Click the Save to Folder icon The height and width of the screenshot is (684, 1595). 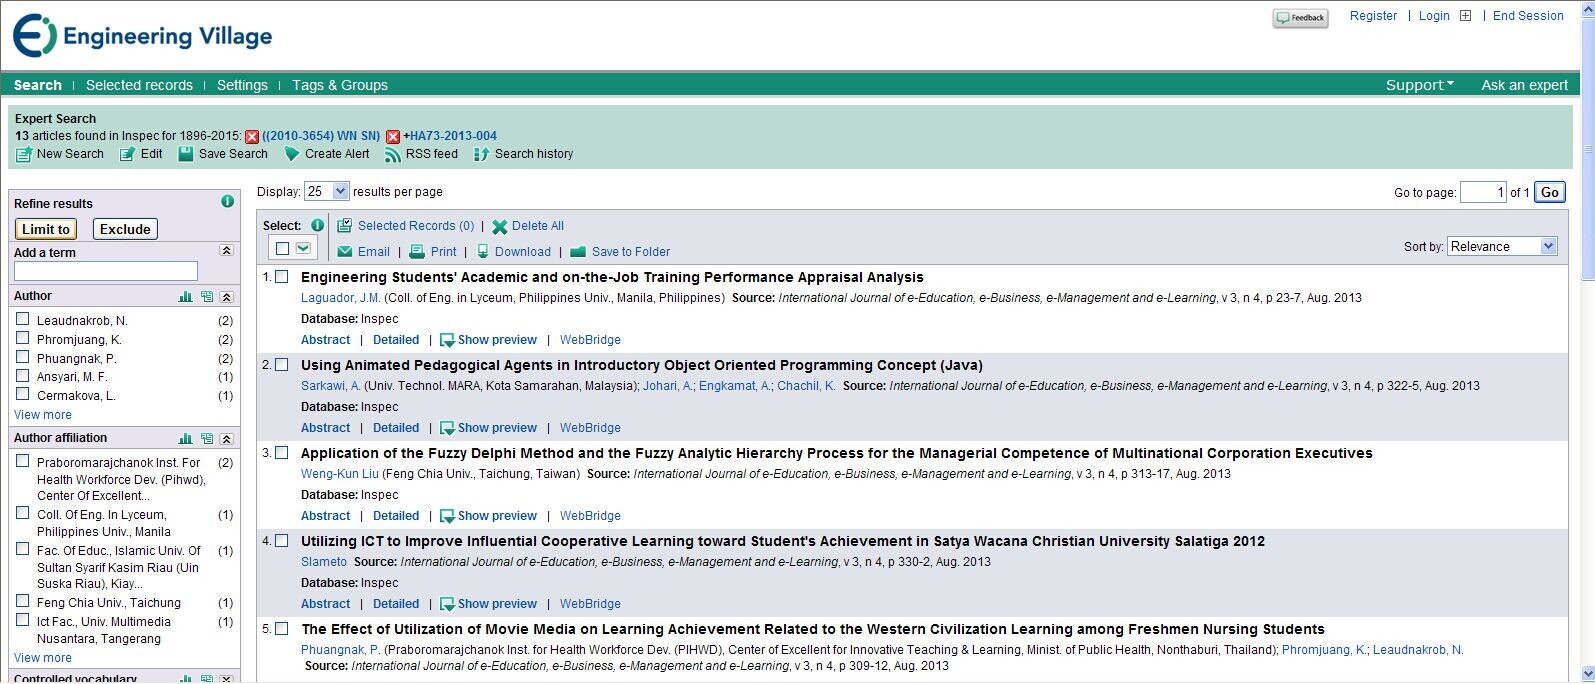(578, 252)
